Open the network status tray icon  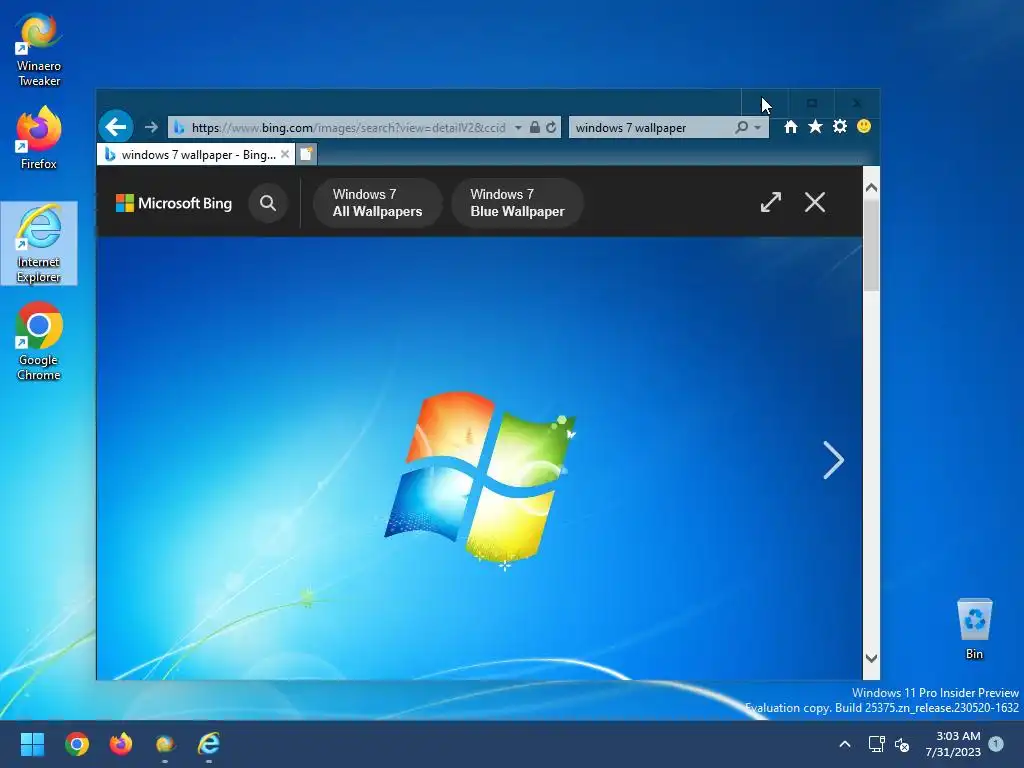[876, 744]
